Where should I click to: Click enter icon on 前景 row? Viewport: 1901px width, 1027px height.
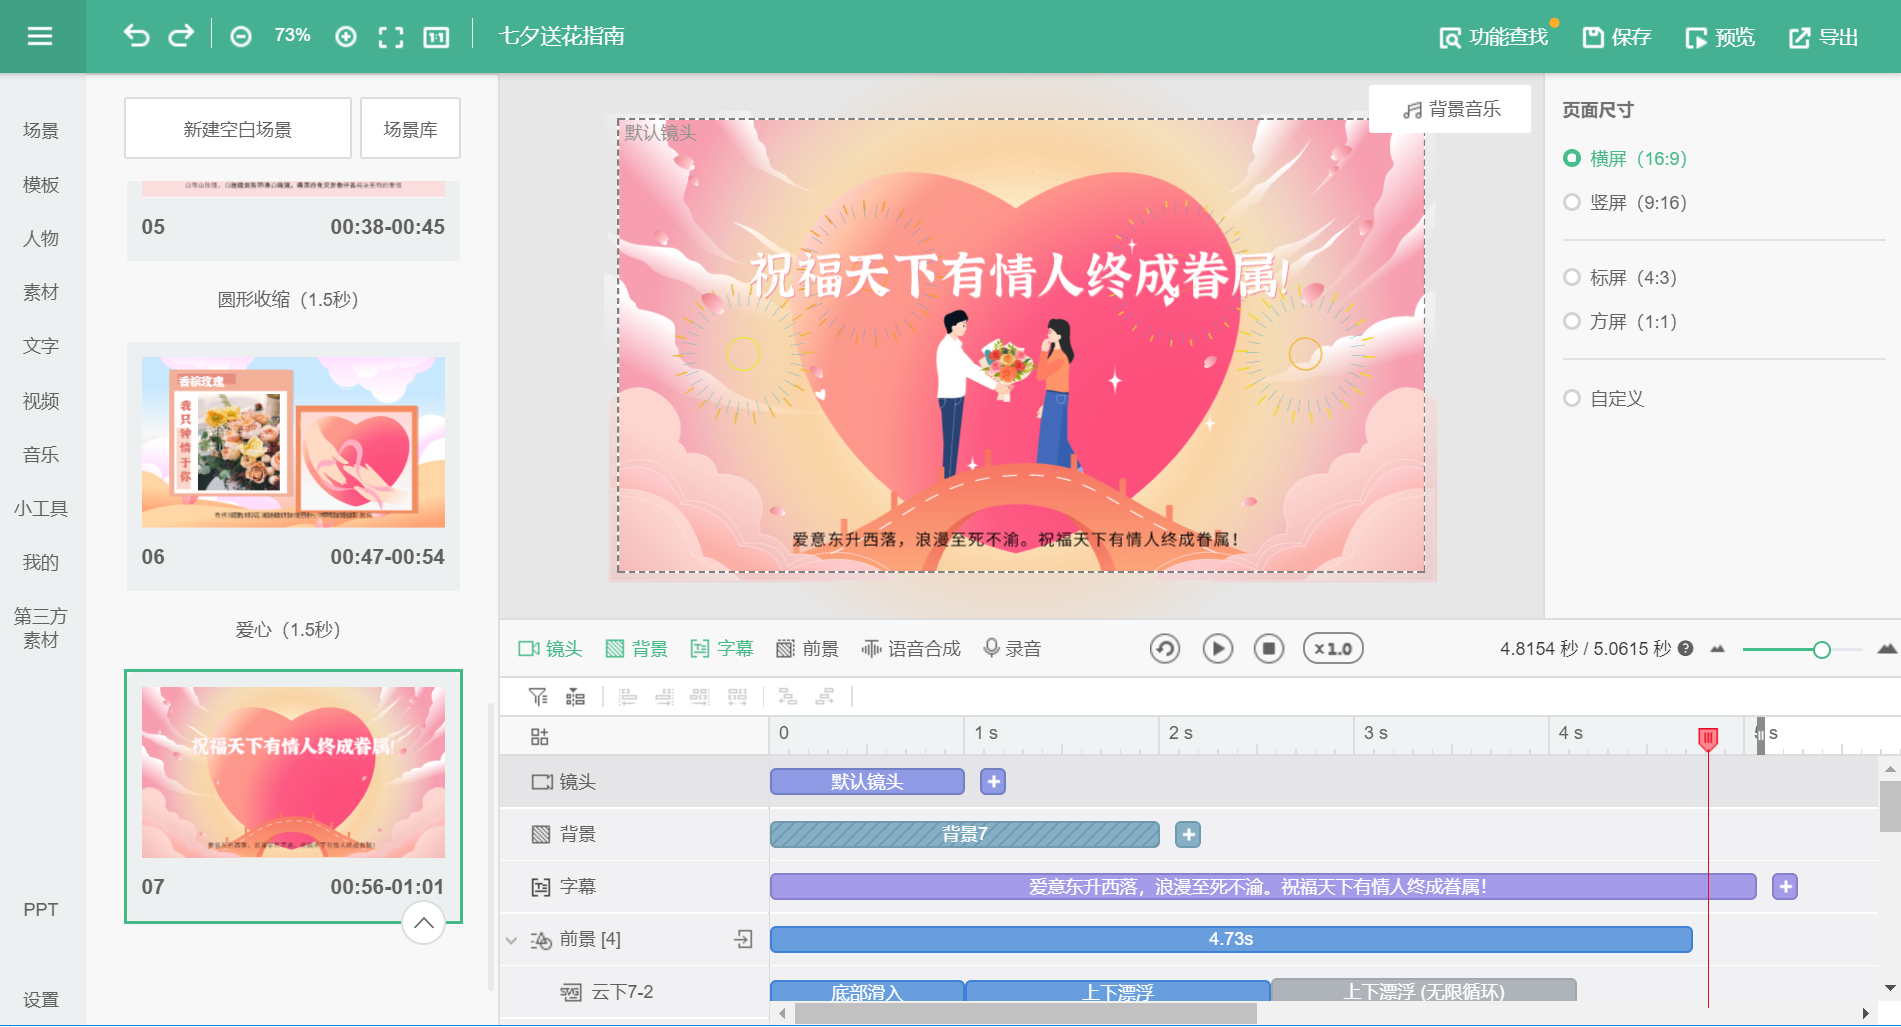pyautogui.click(x=744, y=939)
